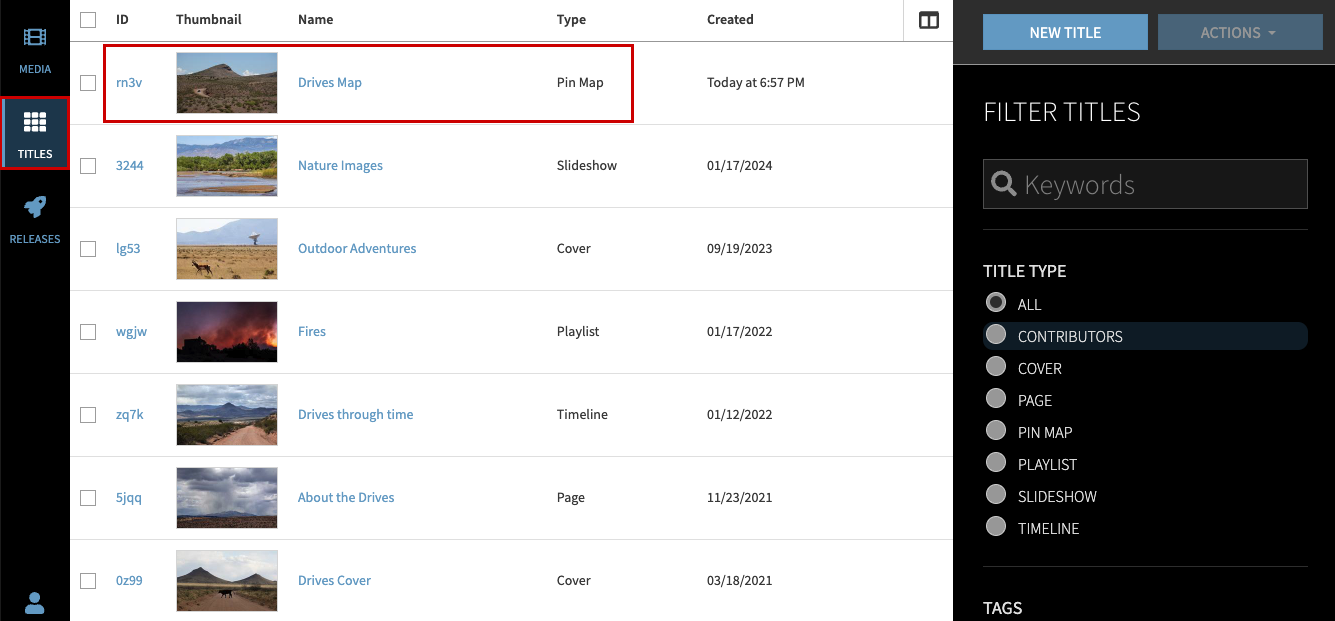
Task: Click inside the Keywords search field
Action: click(x=1145, y=184)
